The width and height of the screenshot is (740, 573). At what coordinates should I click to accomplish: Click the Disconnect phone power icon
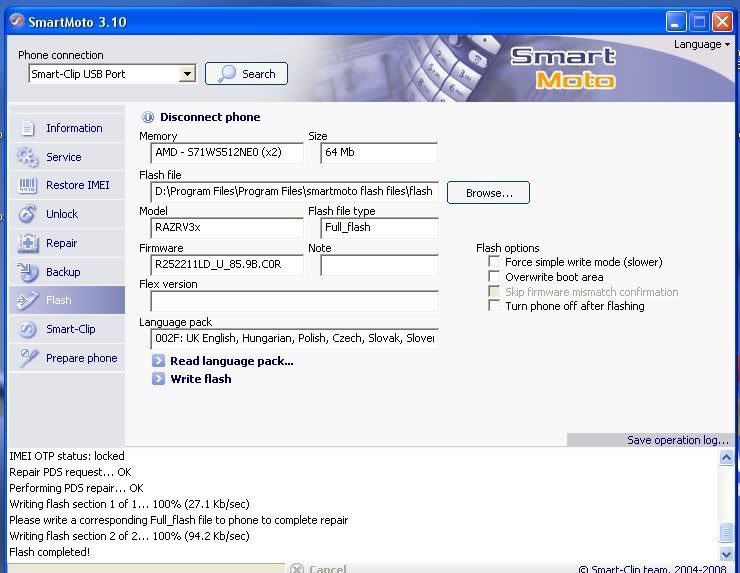coord(148,117)
